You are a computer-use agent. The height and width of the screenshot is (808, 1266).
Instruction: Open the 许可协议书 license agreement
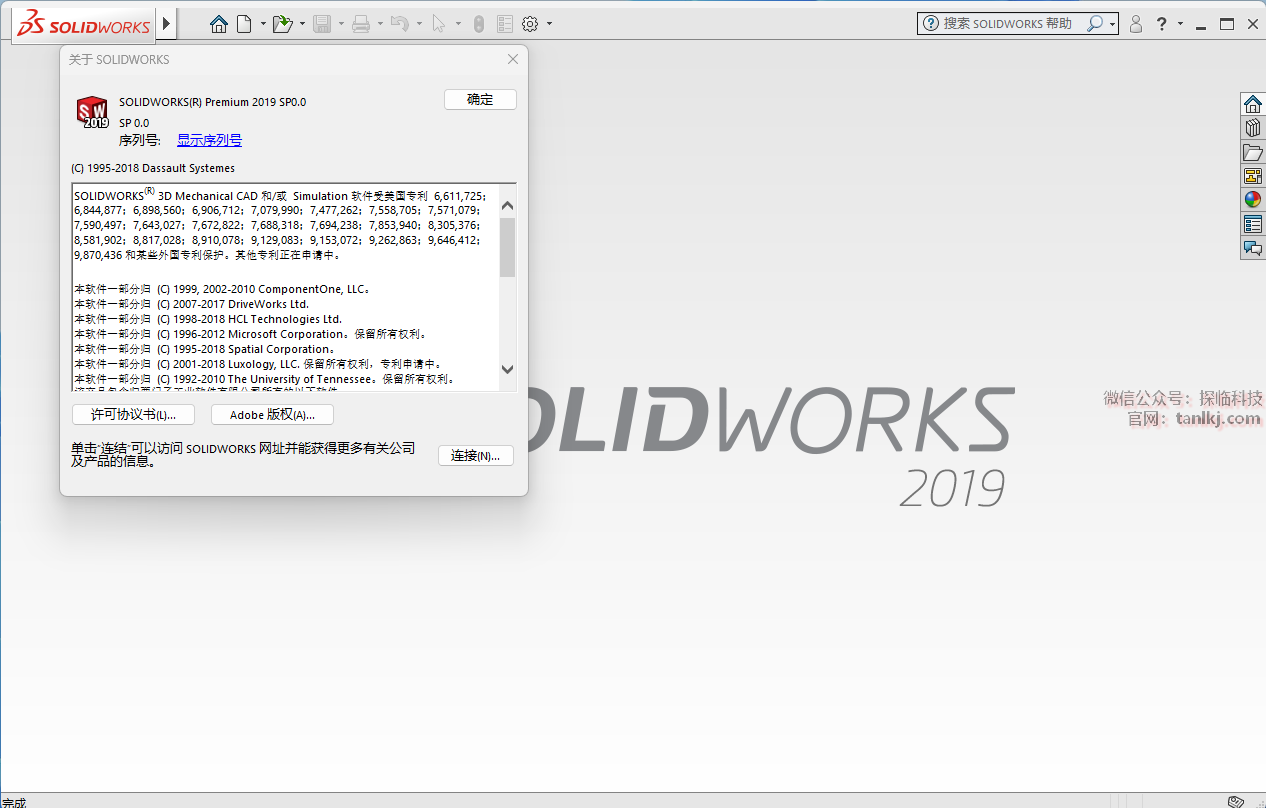[x=134, y=415]
